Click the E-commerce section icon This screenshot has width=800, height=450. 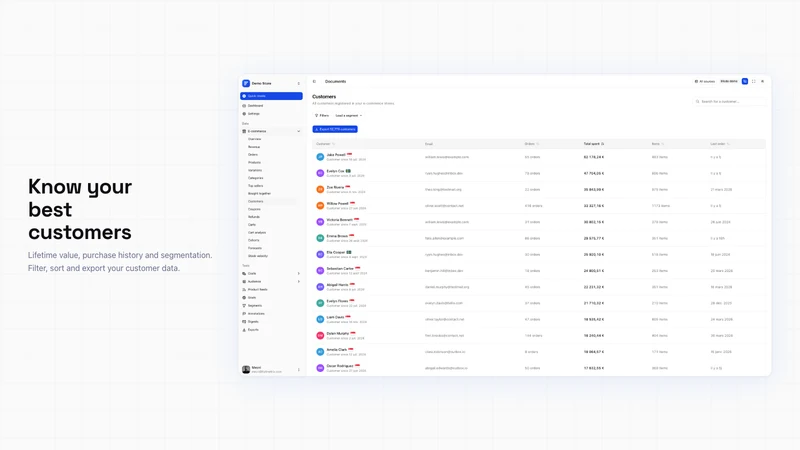click(x=244, y=131)
